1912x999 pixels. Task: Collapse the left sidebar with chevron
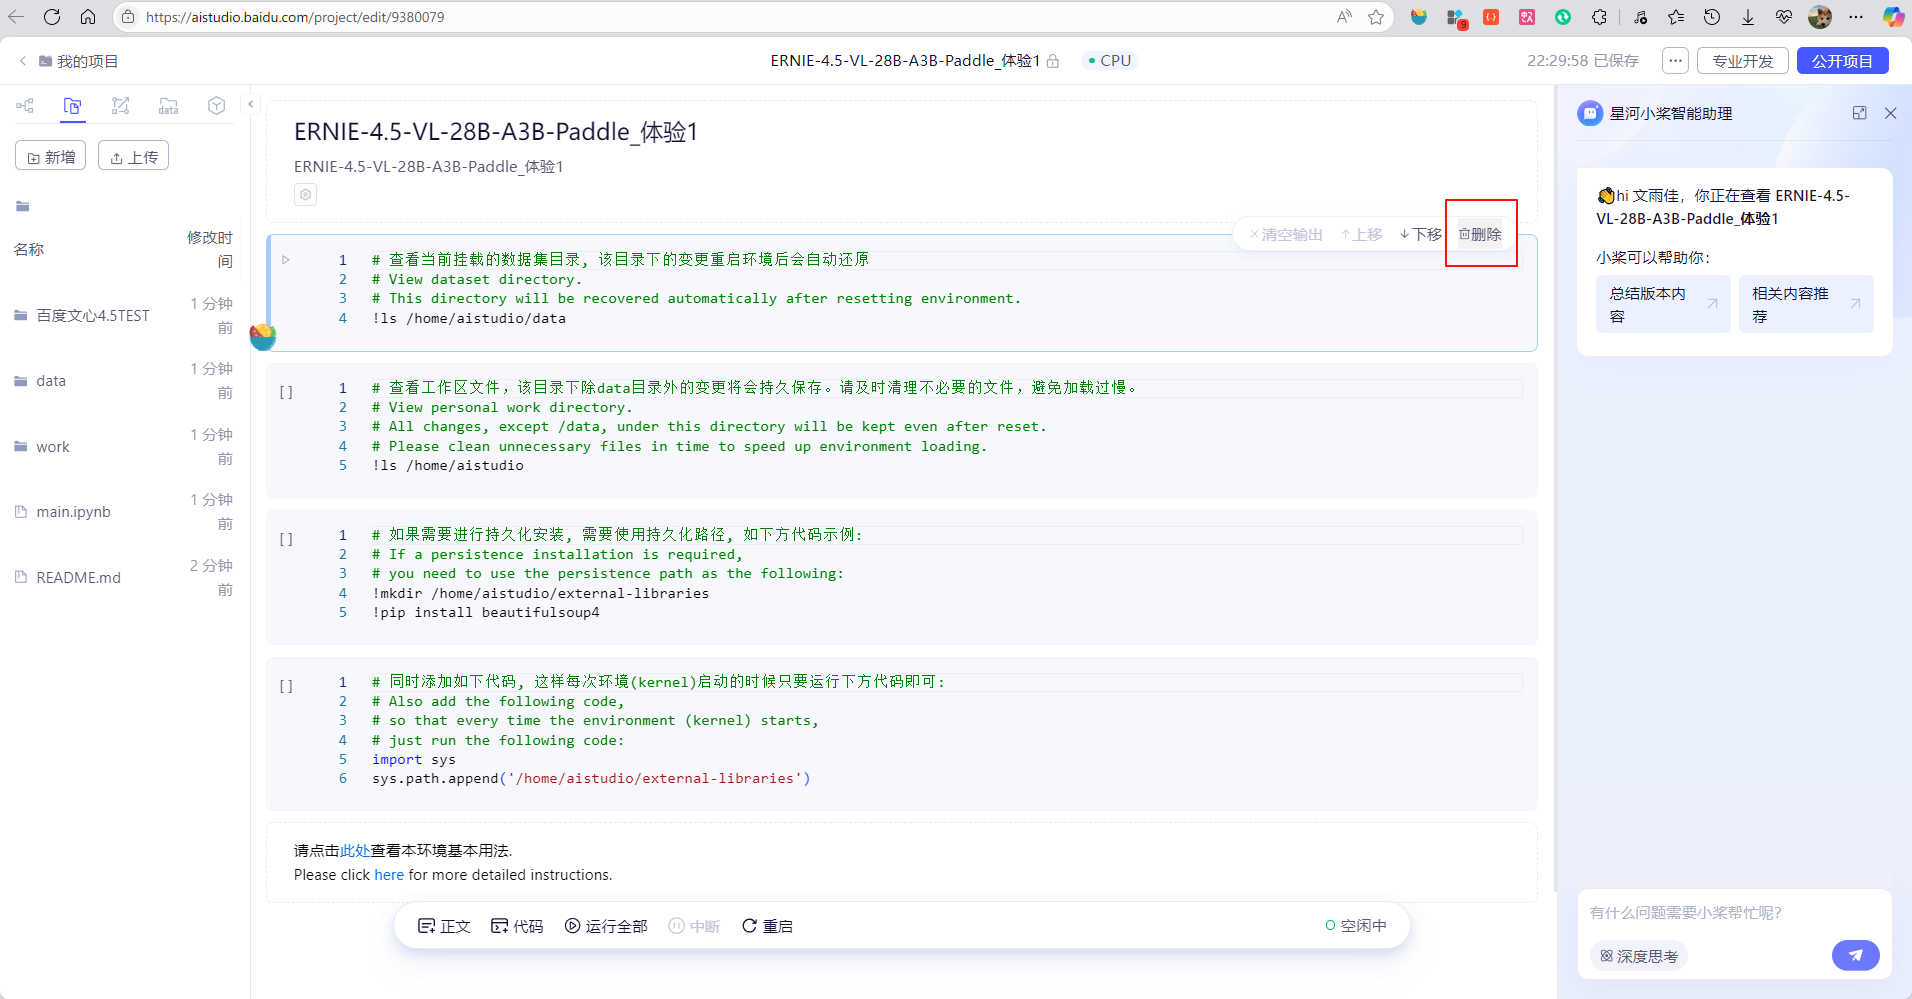point(250,104)
